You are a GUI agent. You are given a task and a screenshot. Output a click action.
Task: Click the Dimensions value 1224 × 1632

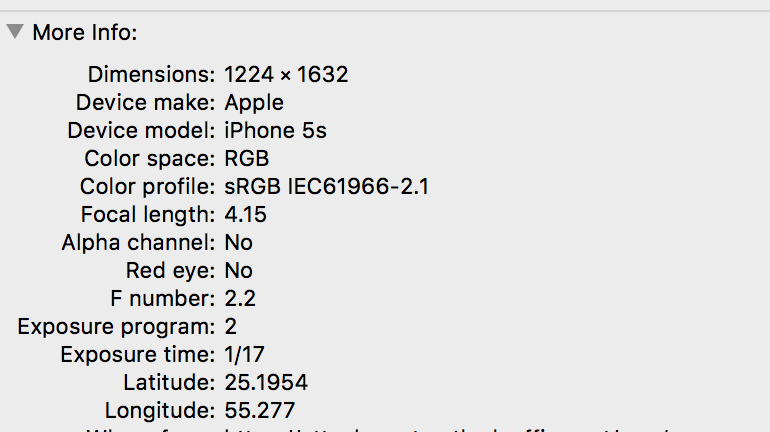pos(286,74)
